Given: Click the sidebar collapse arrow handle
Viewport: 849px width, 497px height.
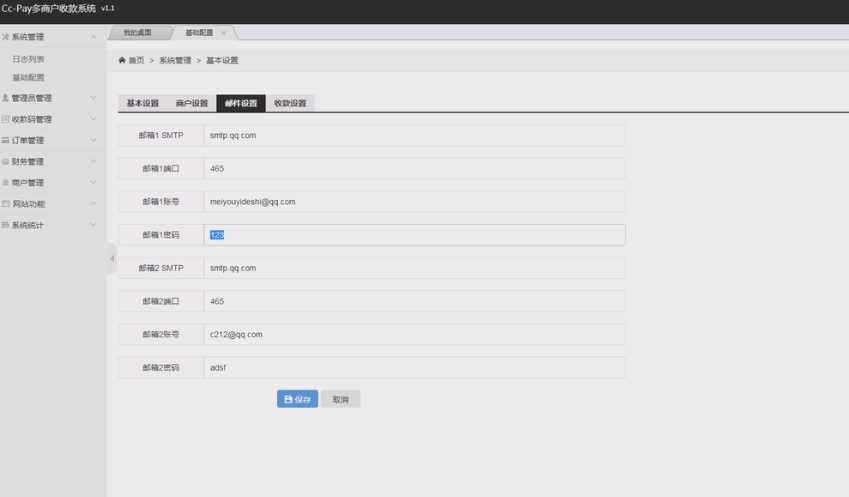Looking at the screenshot, I should [x=112, y=259].
